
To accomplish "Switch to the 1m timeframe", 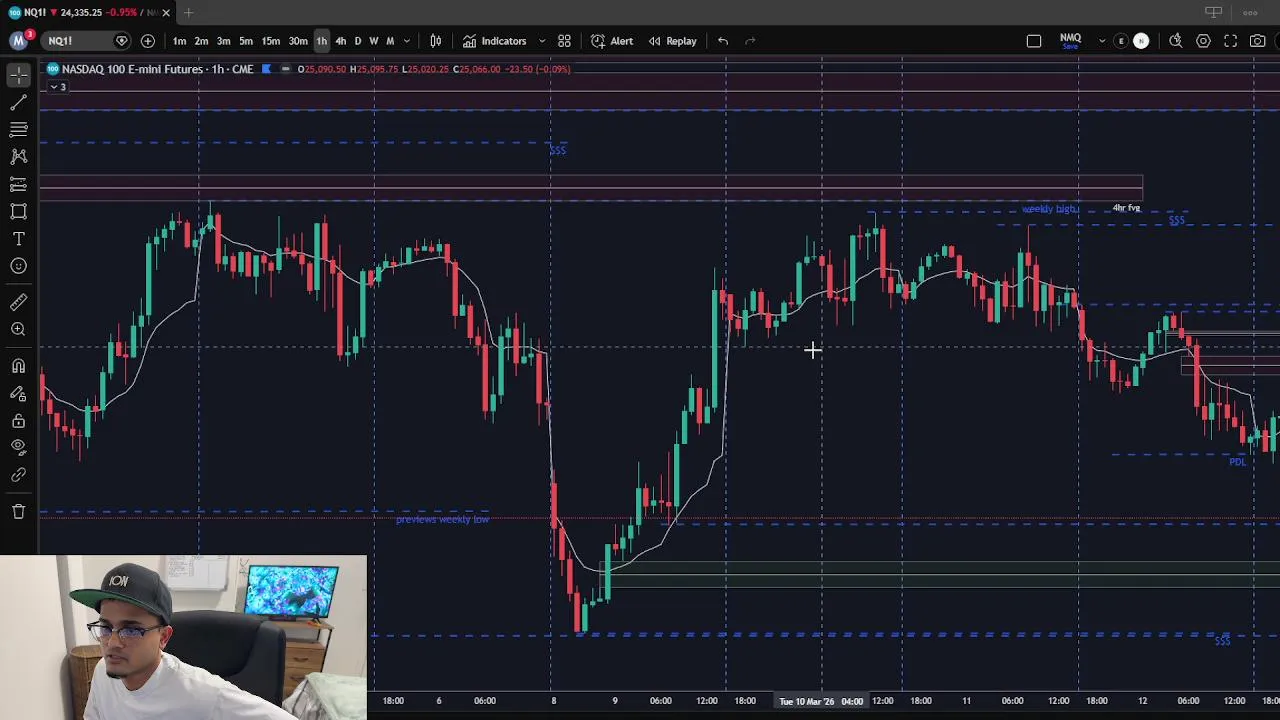I will point(179,41).
